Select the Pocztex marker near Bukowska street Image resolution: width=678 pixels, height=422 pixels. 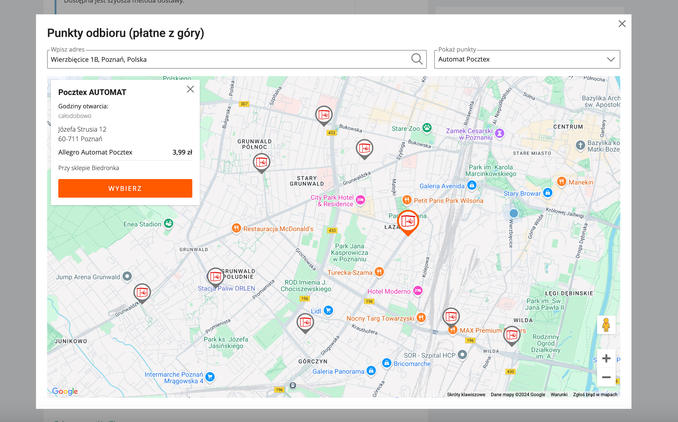click(x=324, y=115)
